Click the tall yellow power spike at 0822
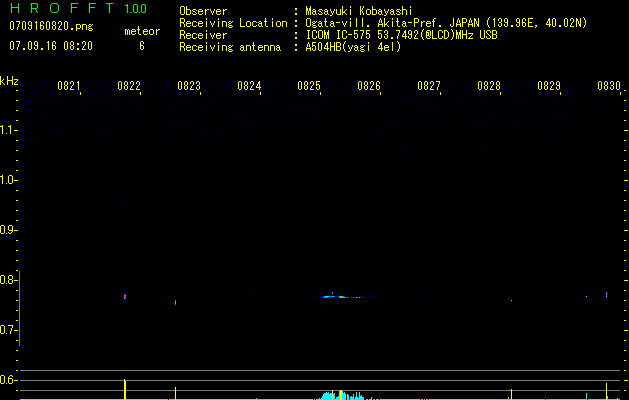The height and width of the screenshot is (400, 629). 125,389
